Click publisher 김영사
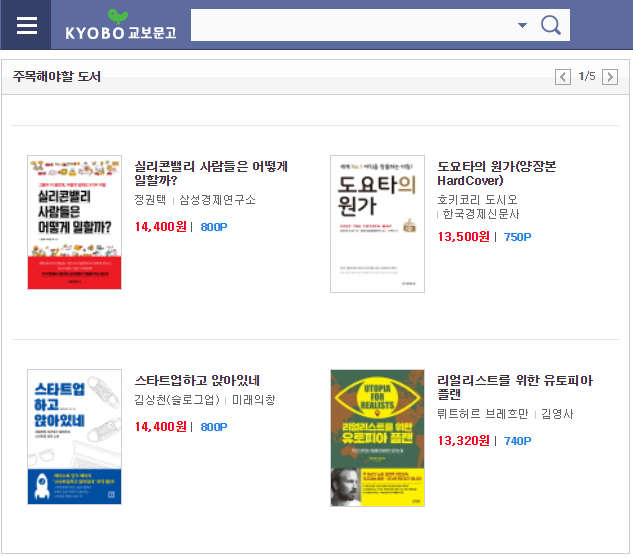Viewport: 633px width, 557px height. click(x=557, y=414)
